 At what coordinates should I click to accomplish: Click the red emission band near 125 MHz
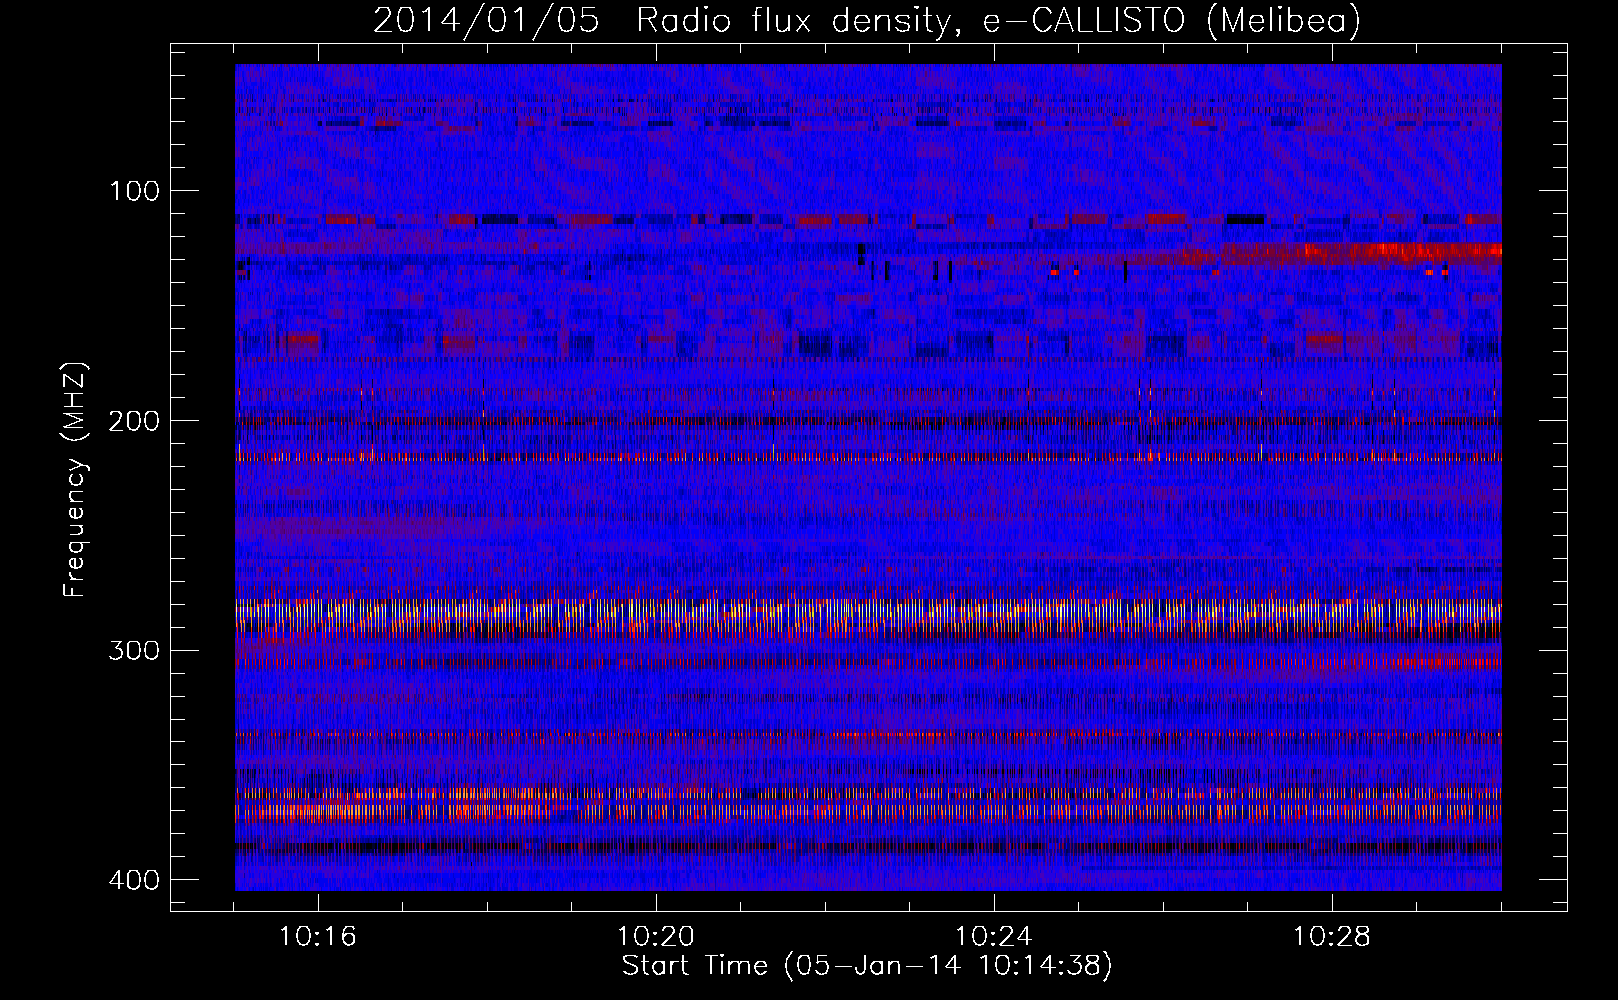[1360, 252]
